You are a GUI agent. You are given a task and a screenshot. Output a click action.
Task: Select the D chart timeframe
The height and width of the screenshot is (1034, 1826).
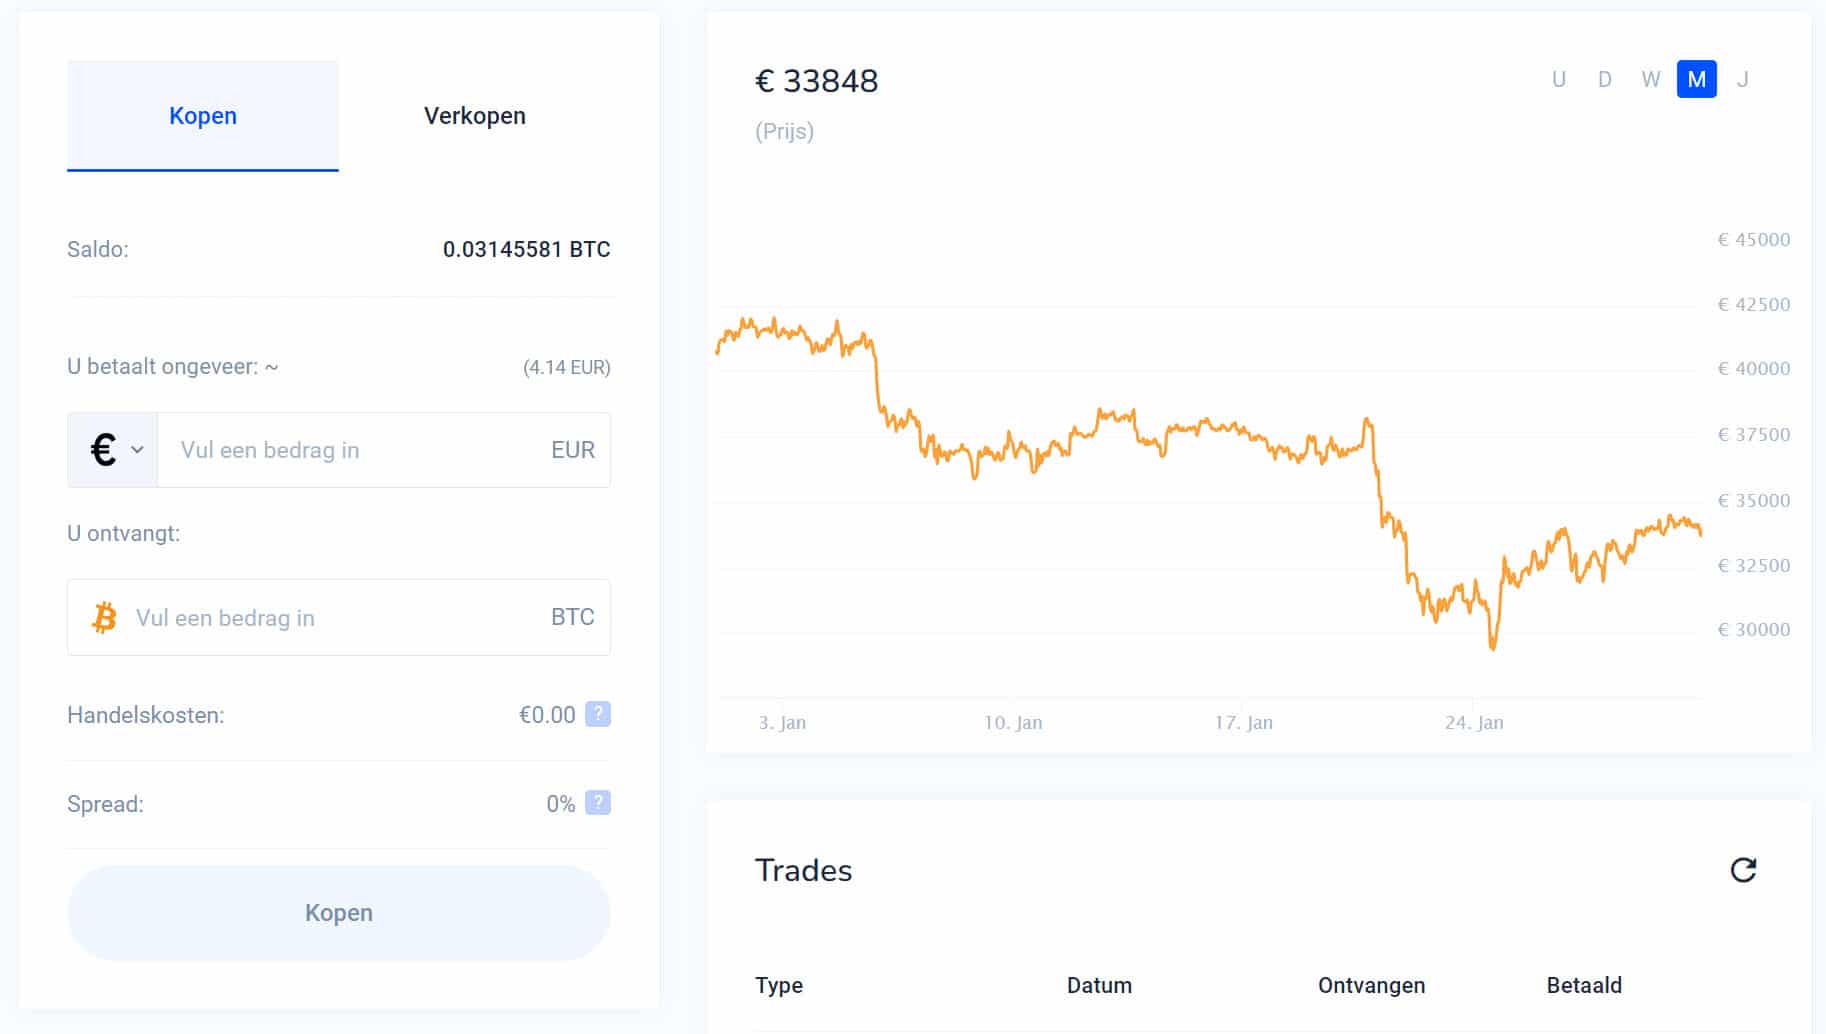pos(1604,79)
